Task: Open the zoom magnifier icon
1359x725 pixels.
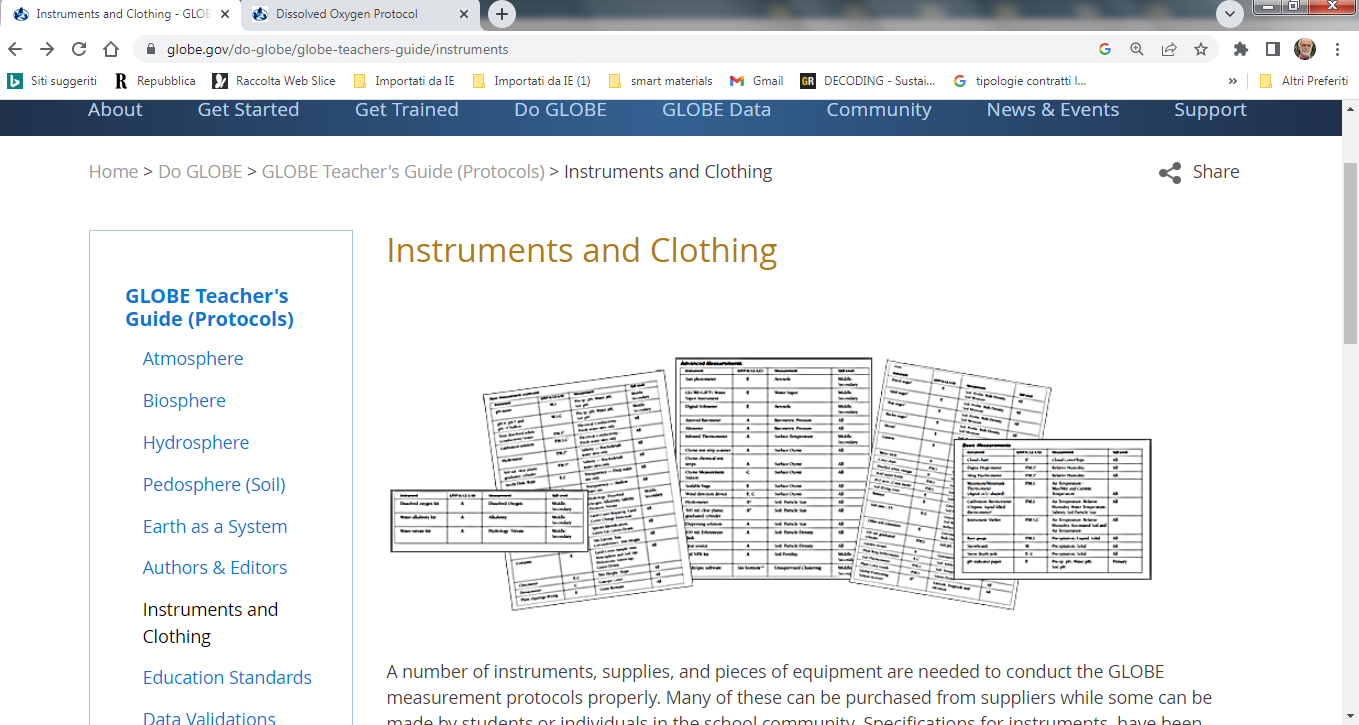Action: point(1137,49)
